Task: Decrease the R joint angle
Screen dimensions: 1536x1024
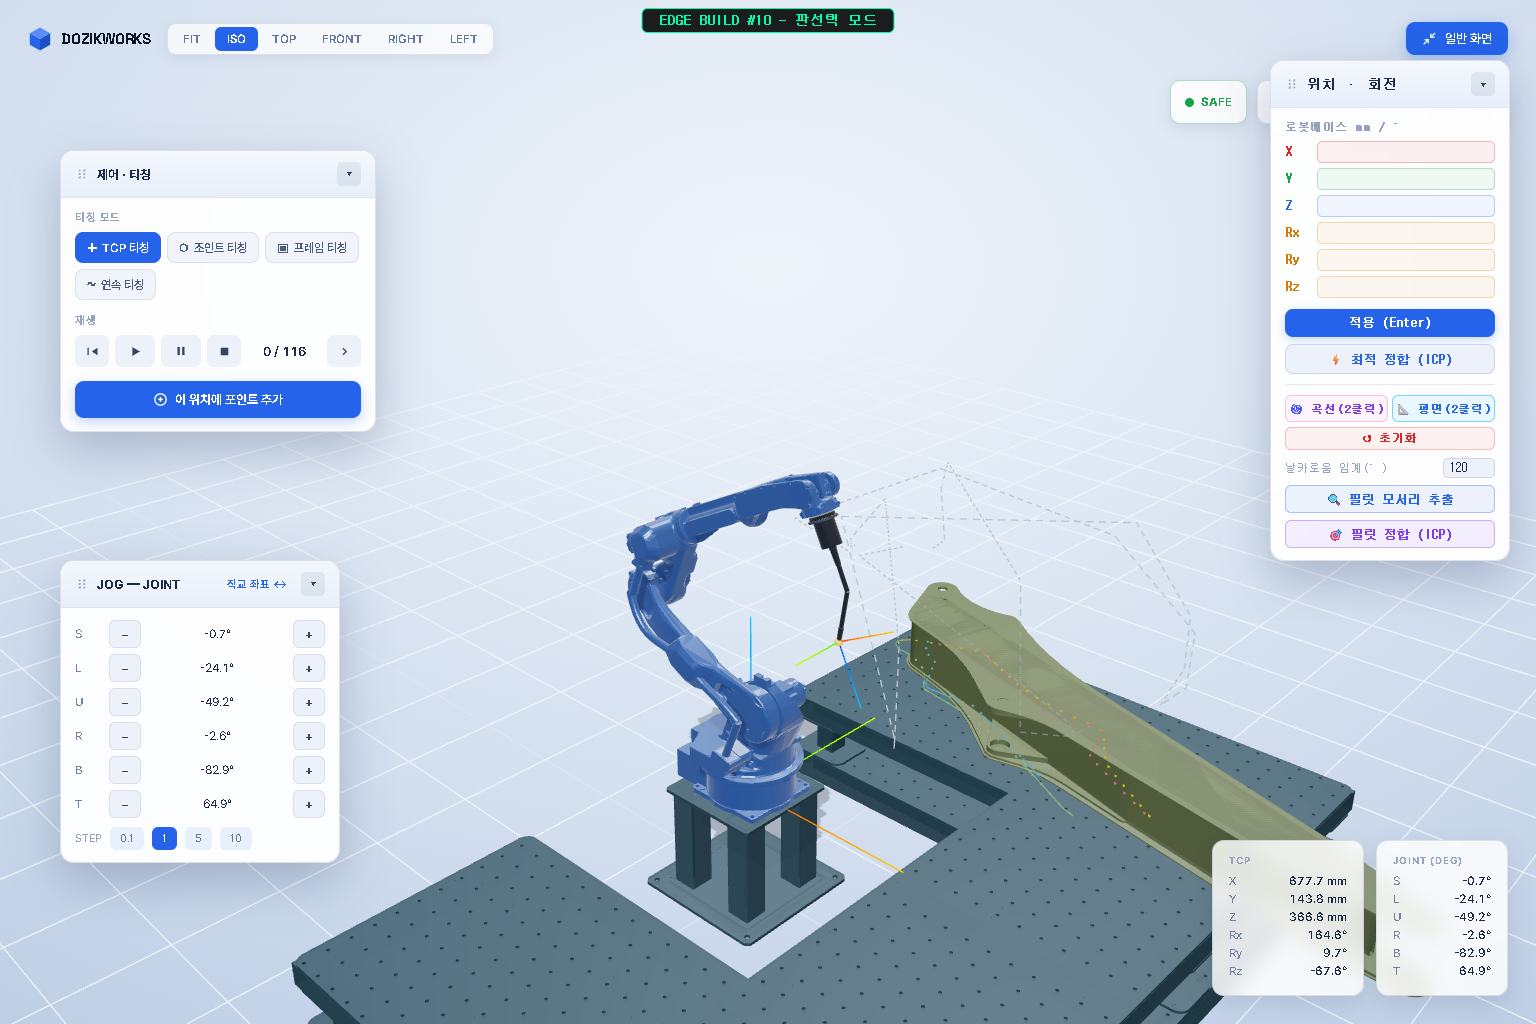Action: (x=125, y=736)
